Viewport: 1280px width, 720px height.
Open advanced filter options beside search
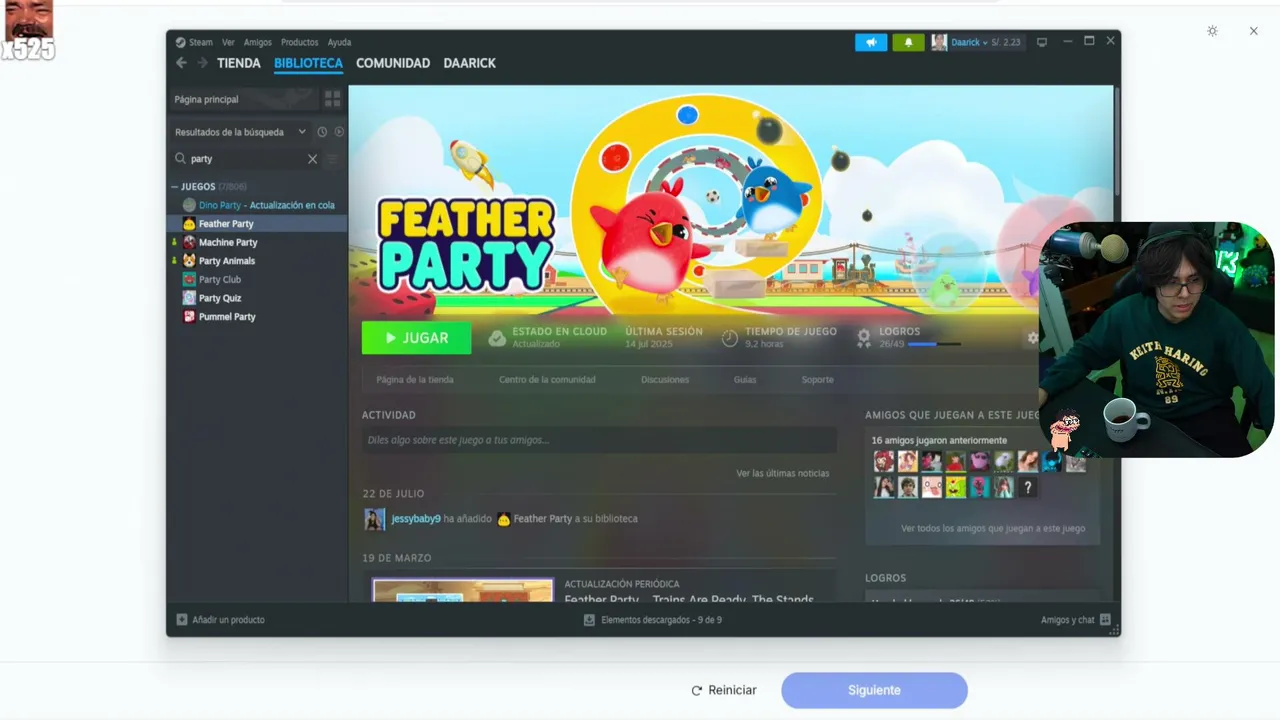(333, 159)
